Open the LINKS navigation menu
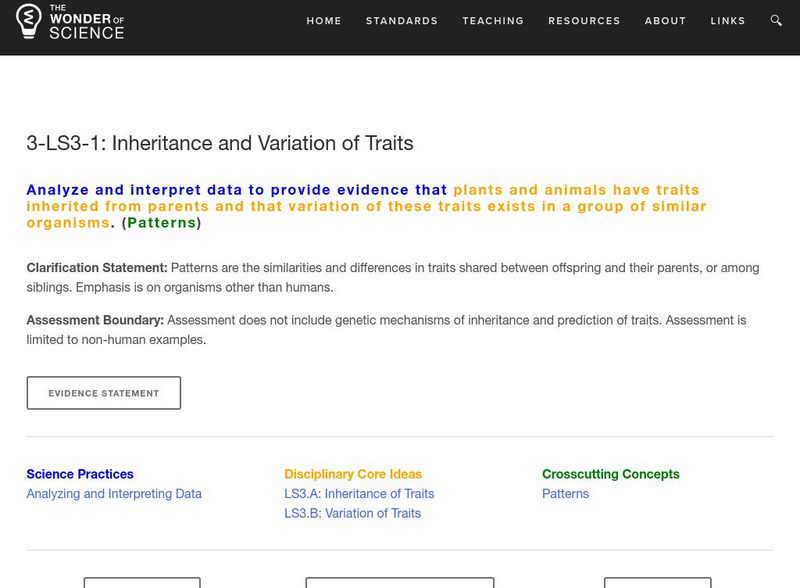Viewport: 800px width, 588px height. point(729,20)
